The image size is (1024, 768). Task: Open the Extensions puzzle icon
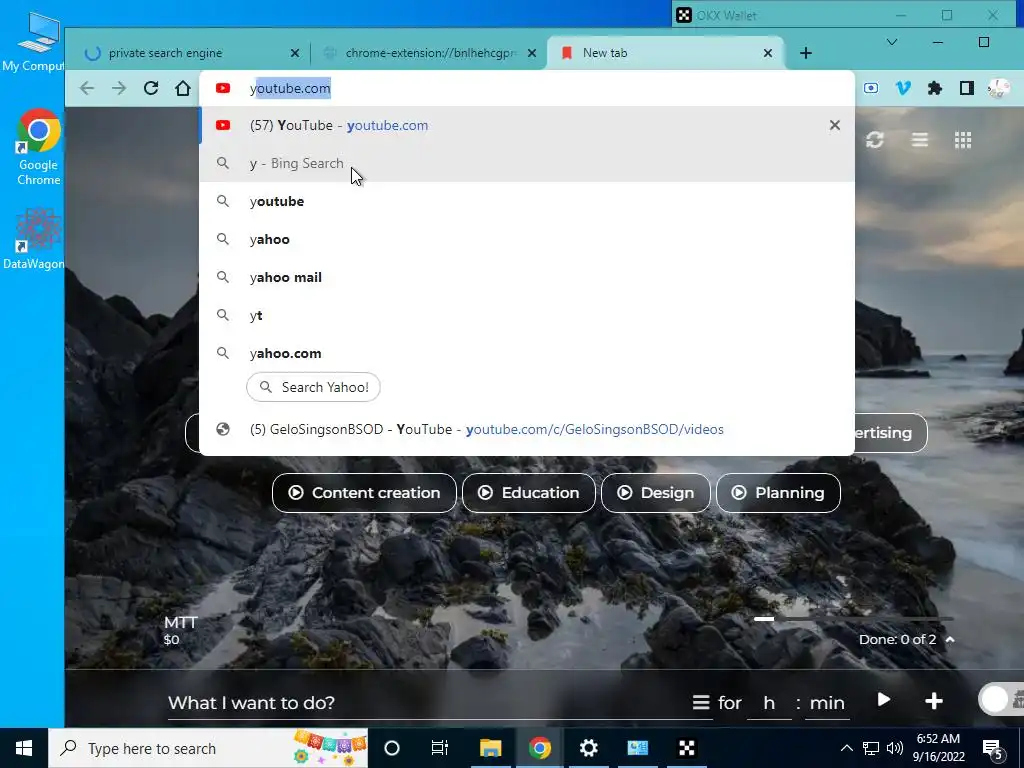(935, 88)
